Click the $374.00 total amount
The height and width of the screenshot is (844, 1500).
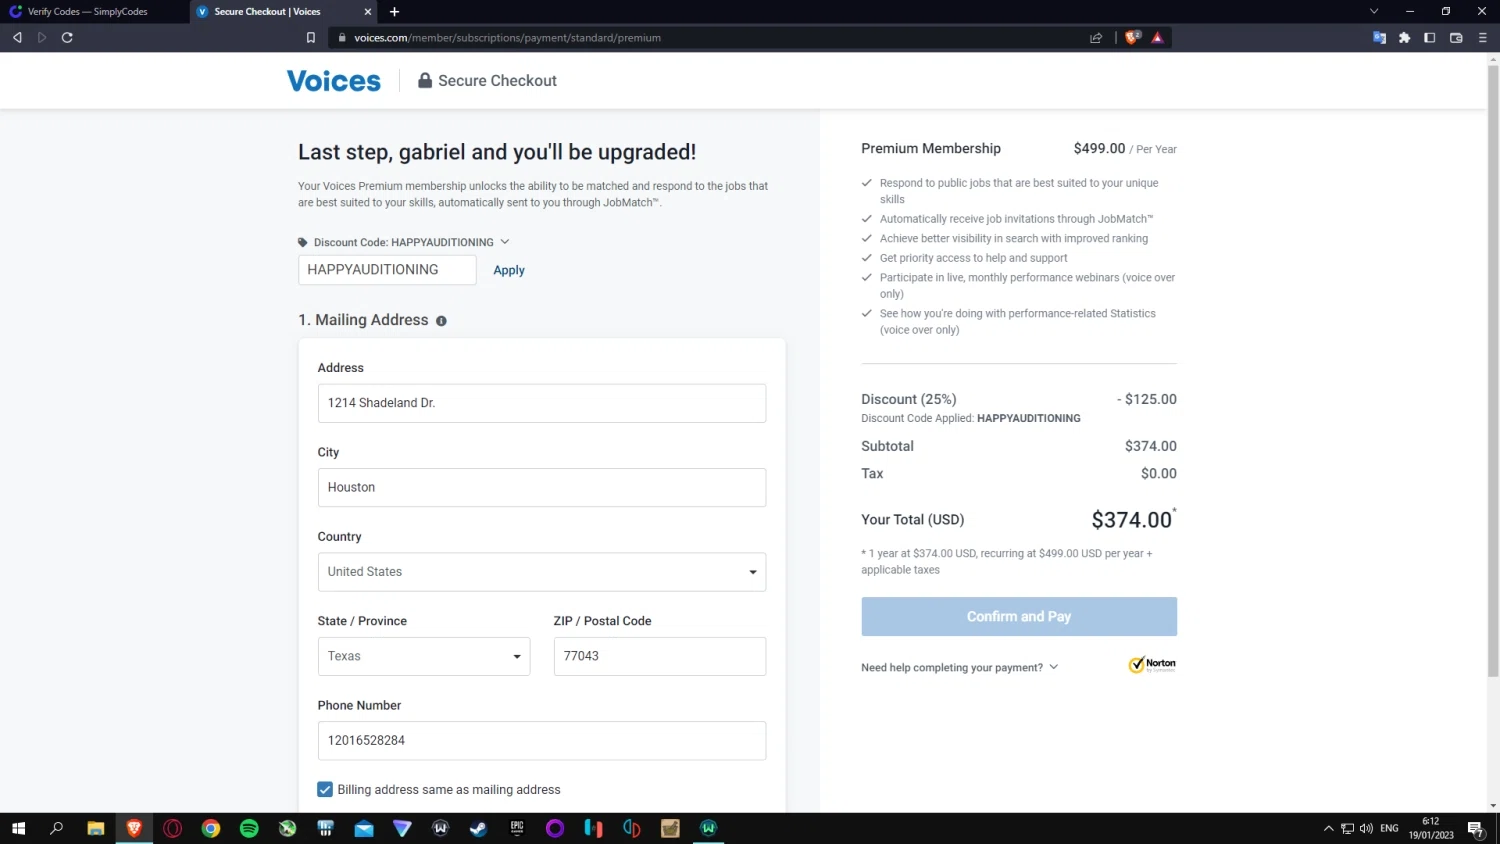click(x=1131, y=520)
